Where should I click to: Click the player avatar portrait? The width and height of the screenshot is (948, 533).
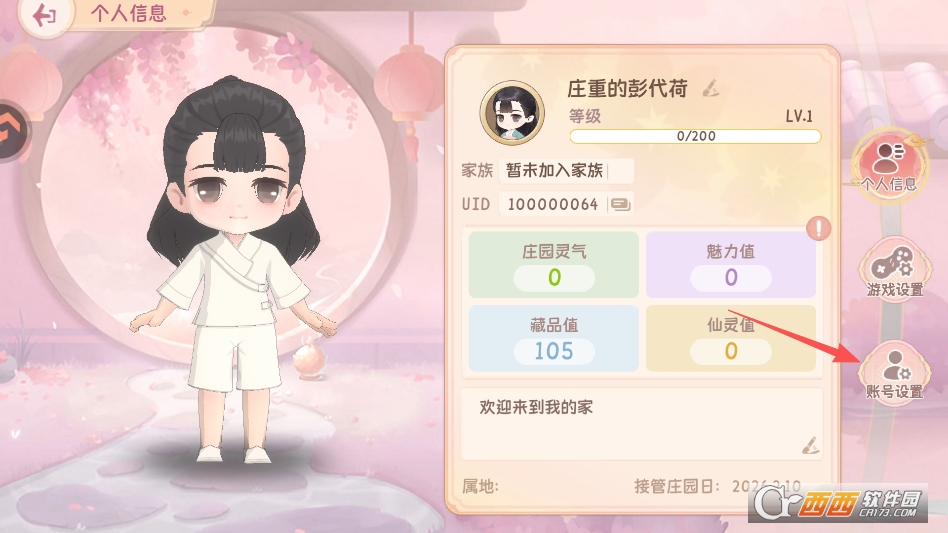click(512, 113)
